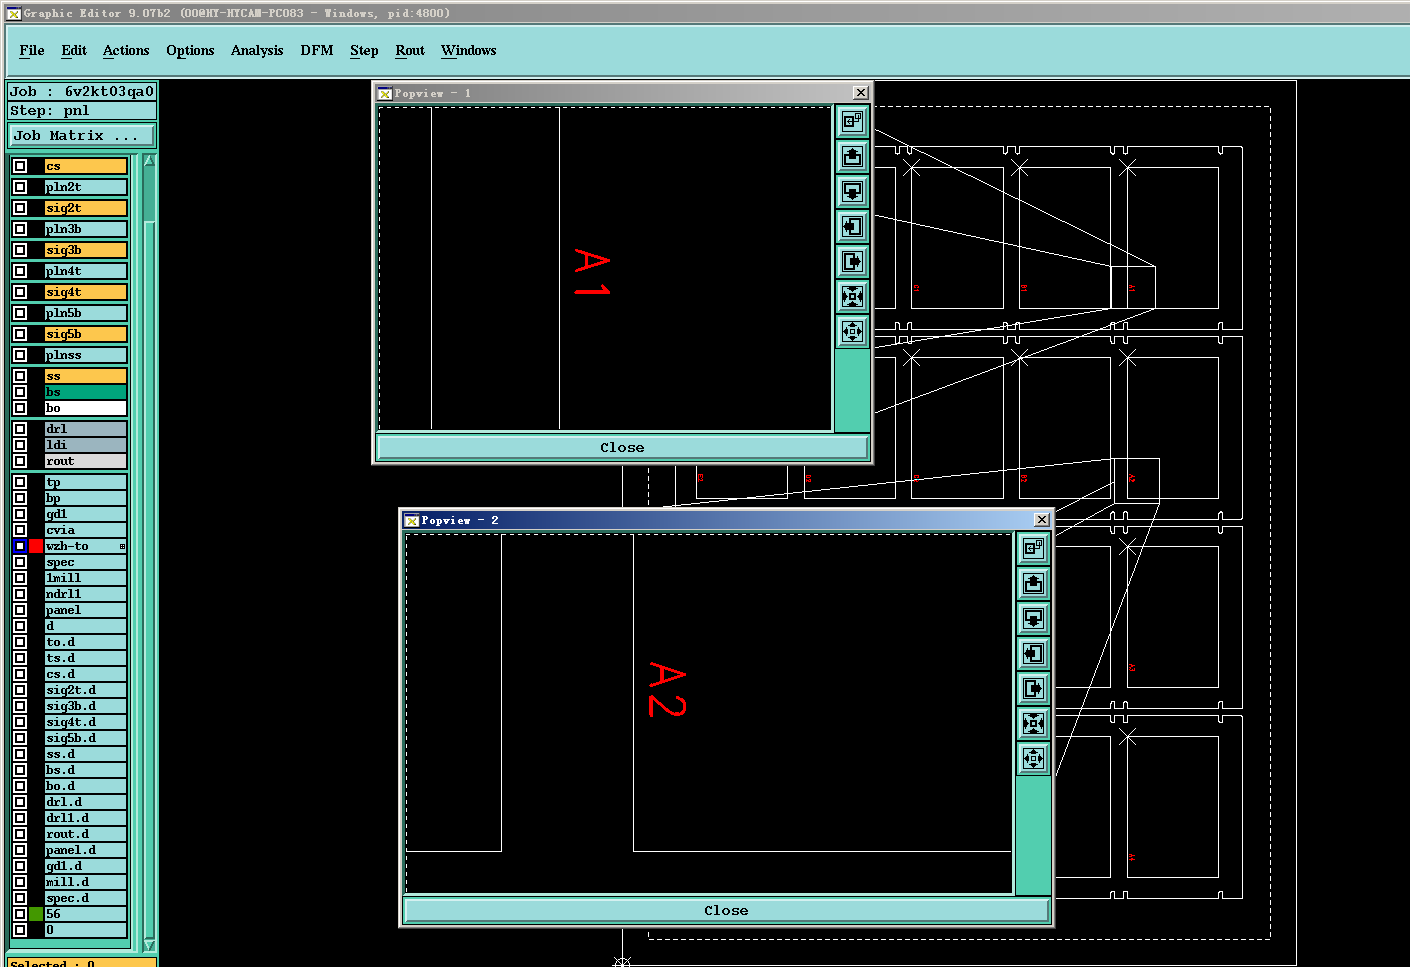Pan right in the Popview 2 window

pyautogui.click(x=1033, y=688)
